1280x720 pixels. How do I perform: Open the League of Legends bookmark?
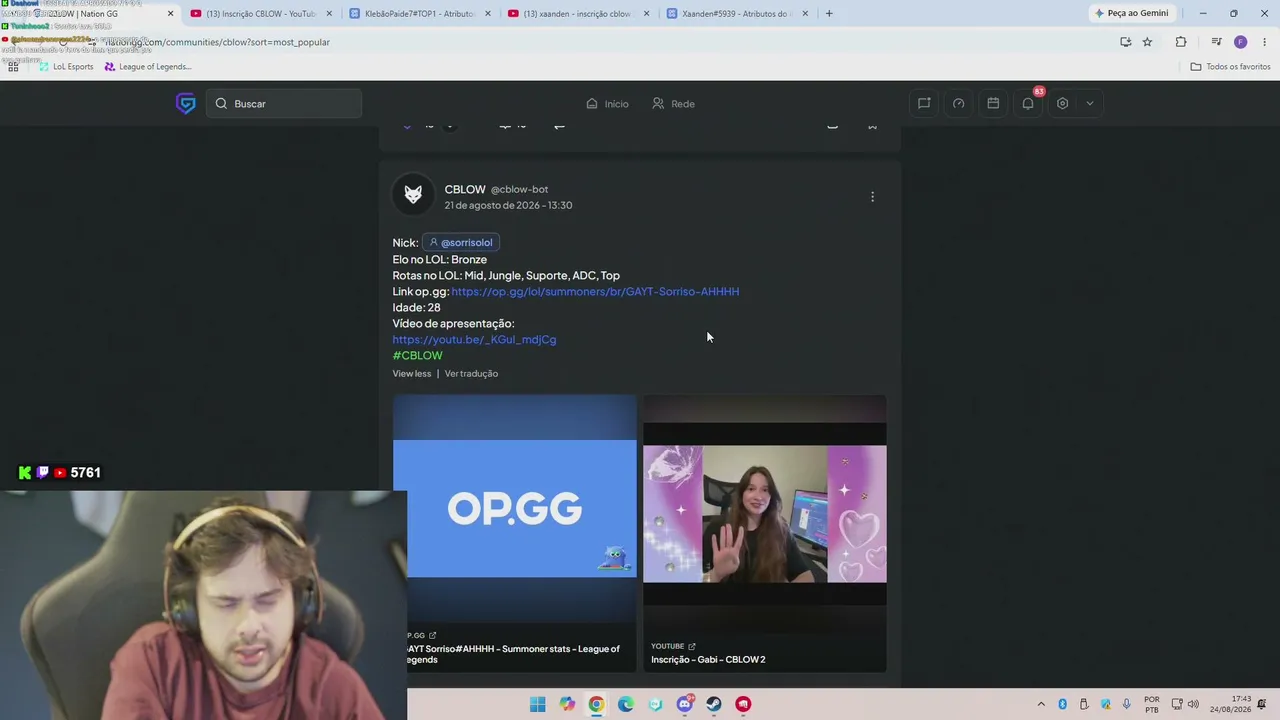point(148,67)
